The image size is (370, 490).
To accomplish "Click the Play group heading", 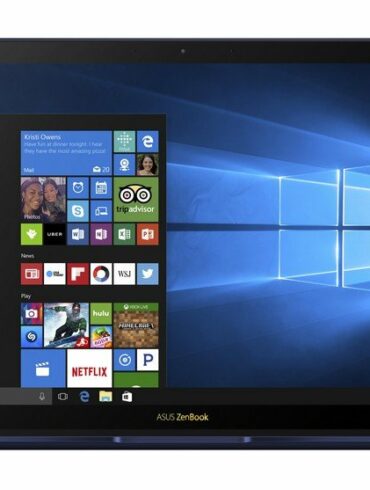I will [26, 296].
